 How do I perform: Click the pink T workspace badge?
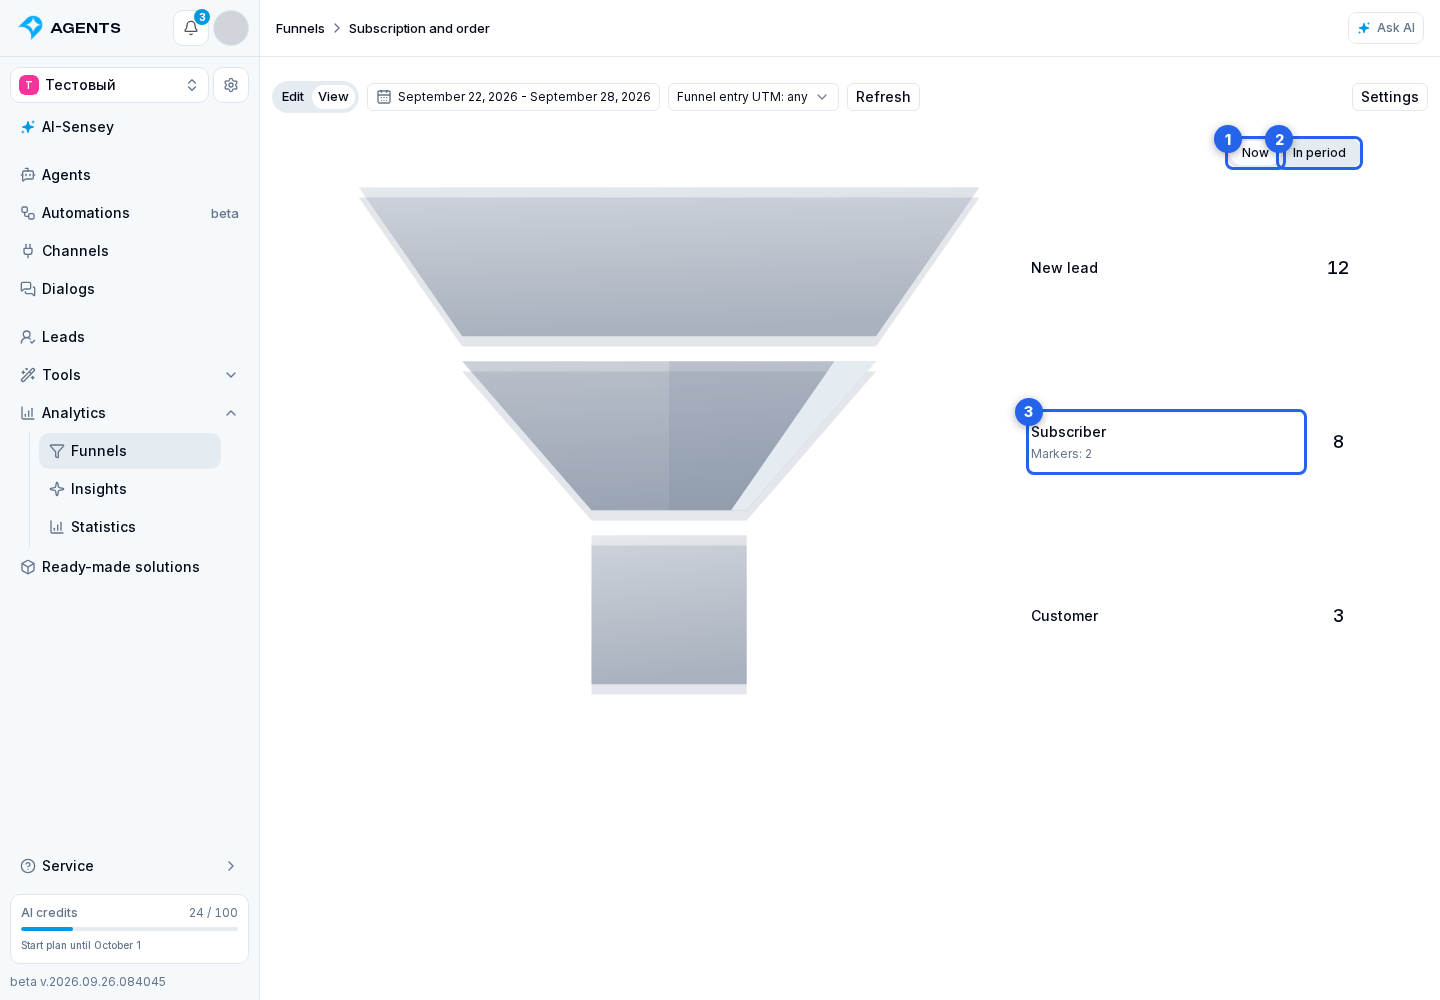(29, 85)
